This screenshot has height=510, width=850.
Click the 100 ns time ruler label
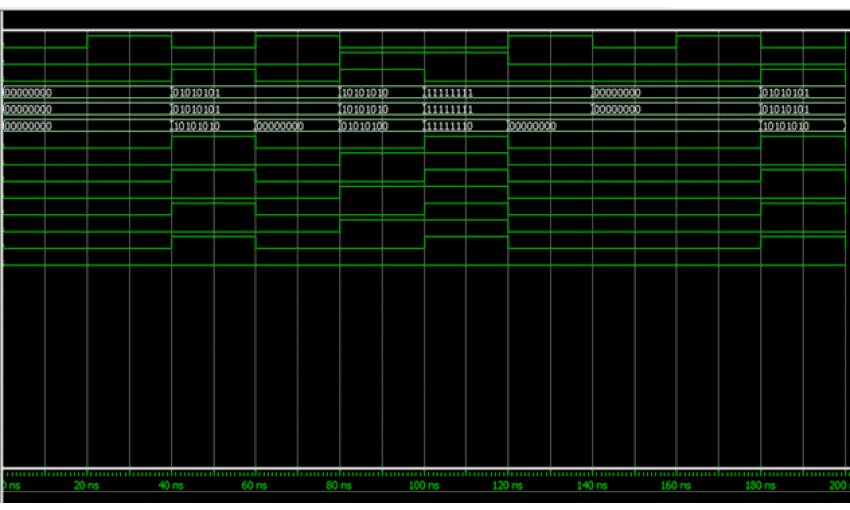424,485
